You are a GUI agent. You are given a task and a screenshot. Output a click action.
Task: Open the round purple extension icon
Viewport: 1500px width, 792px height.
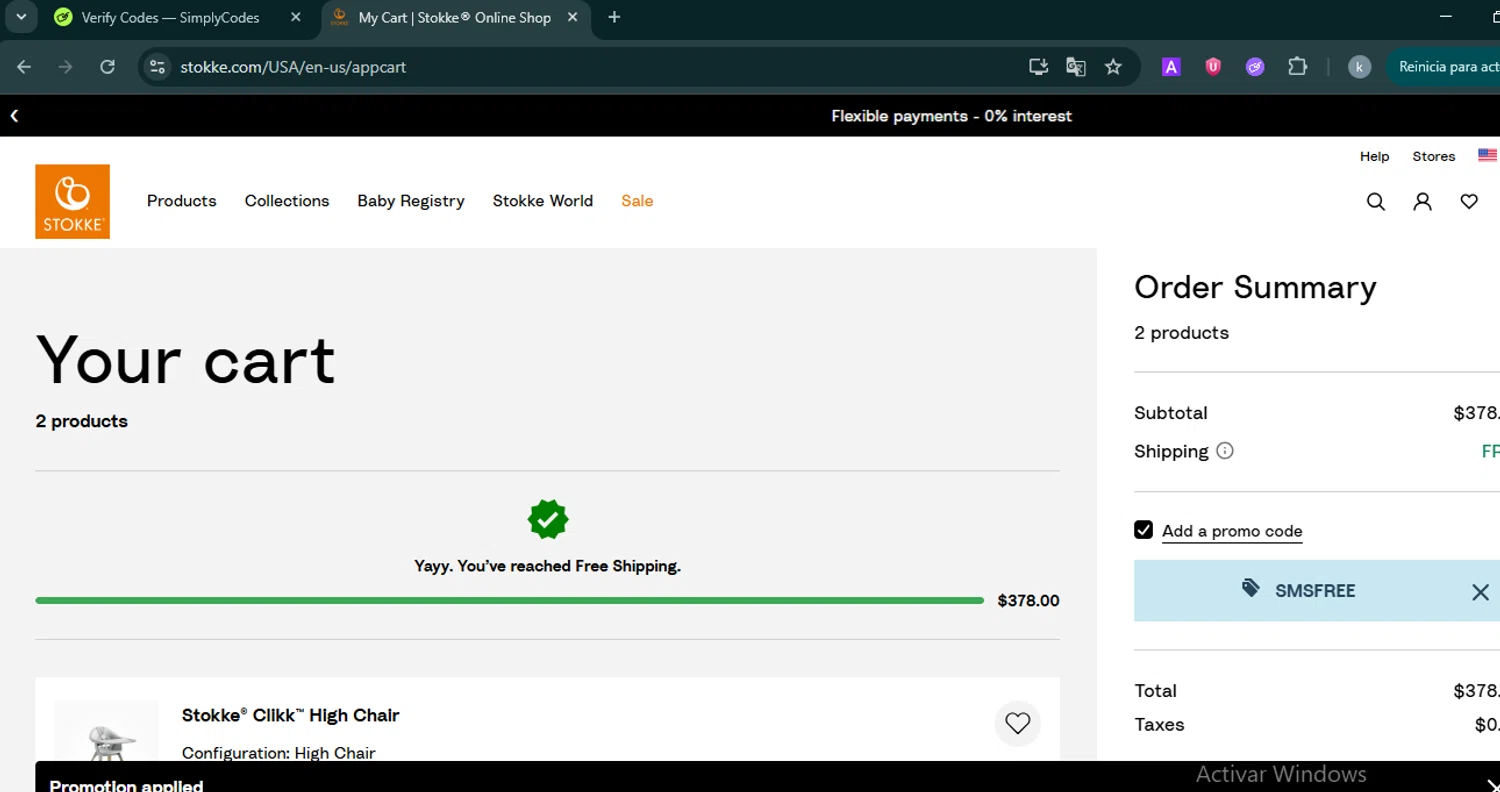(1255, 67)
